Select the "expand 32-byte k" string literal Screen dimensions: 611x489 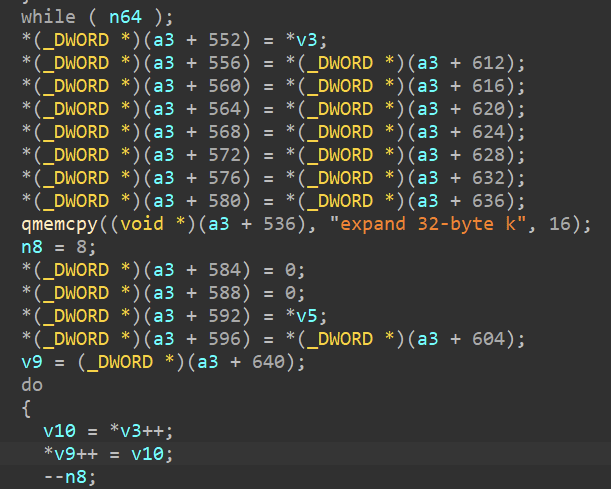[433, 222]
